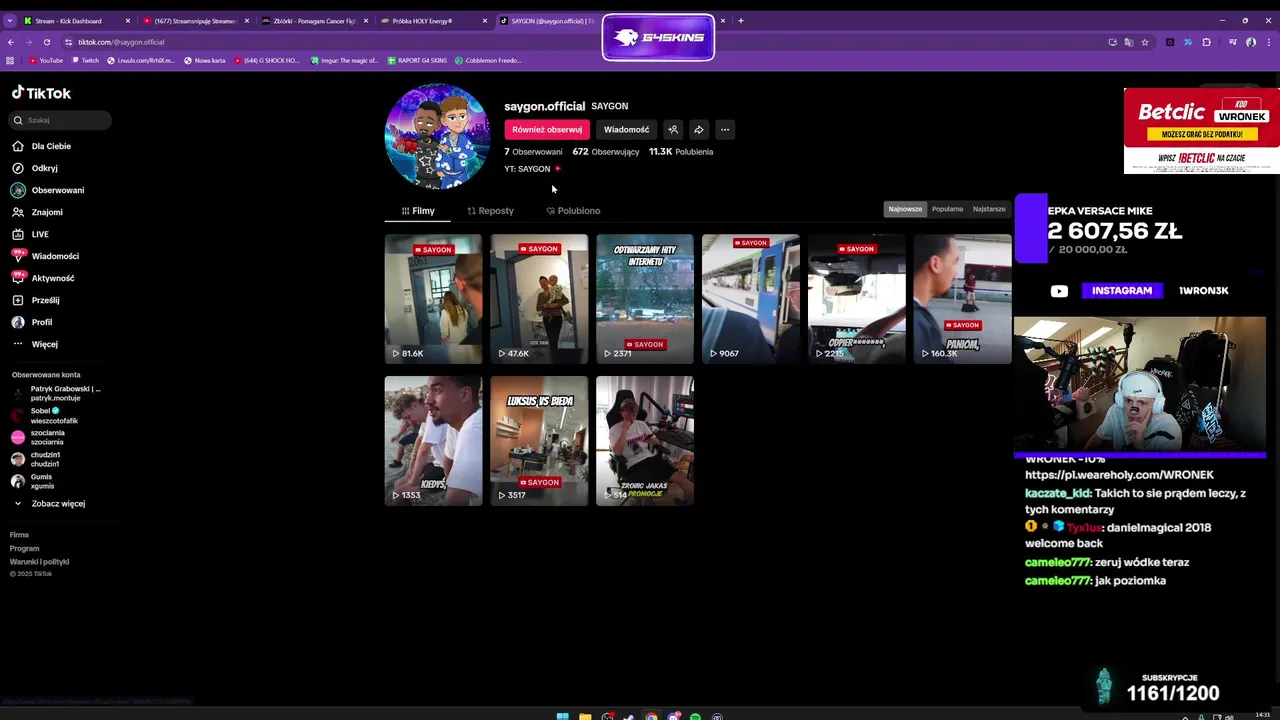The image size is (1280, 720).
Task: Click the Wiadomość button on the profile
Action: tap(626, 129)
